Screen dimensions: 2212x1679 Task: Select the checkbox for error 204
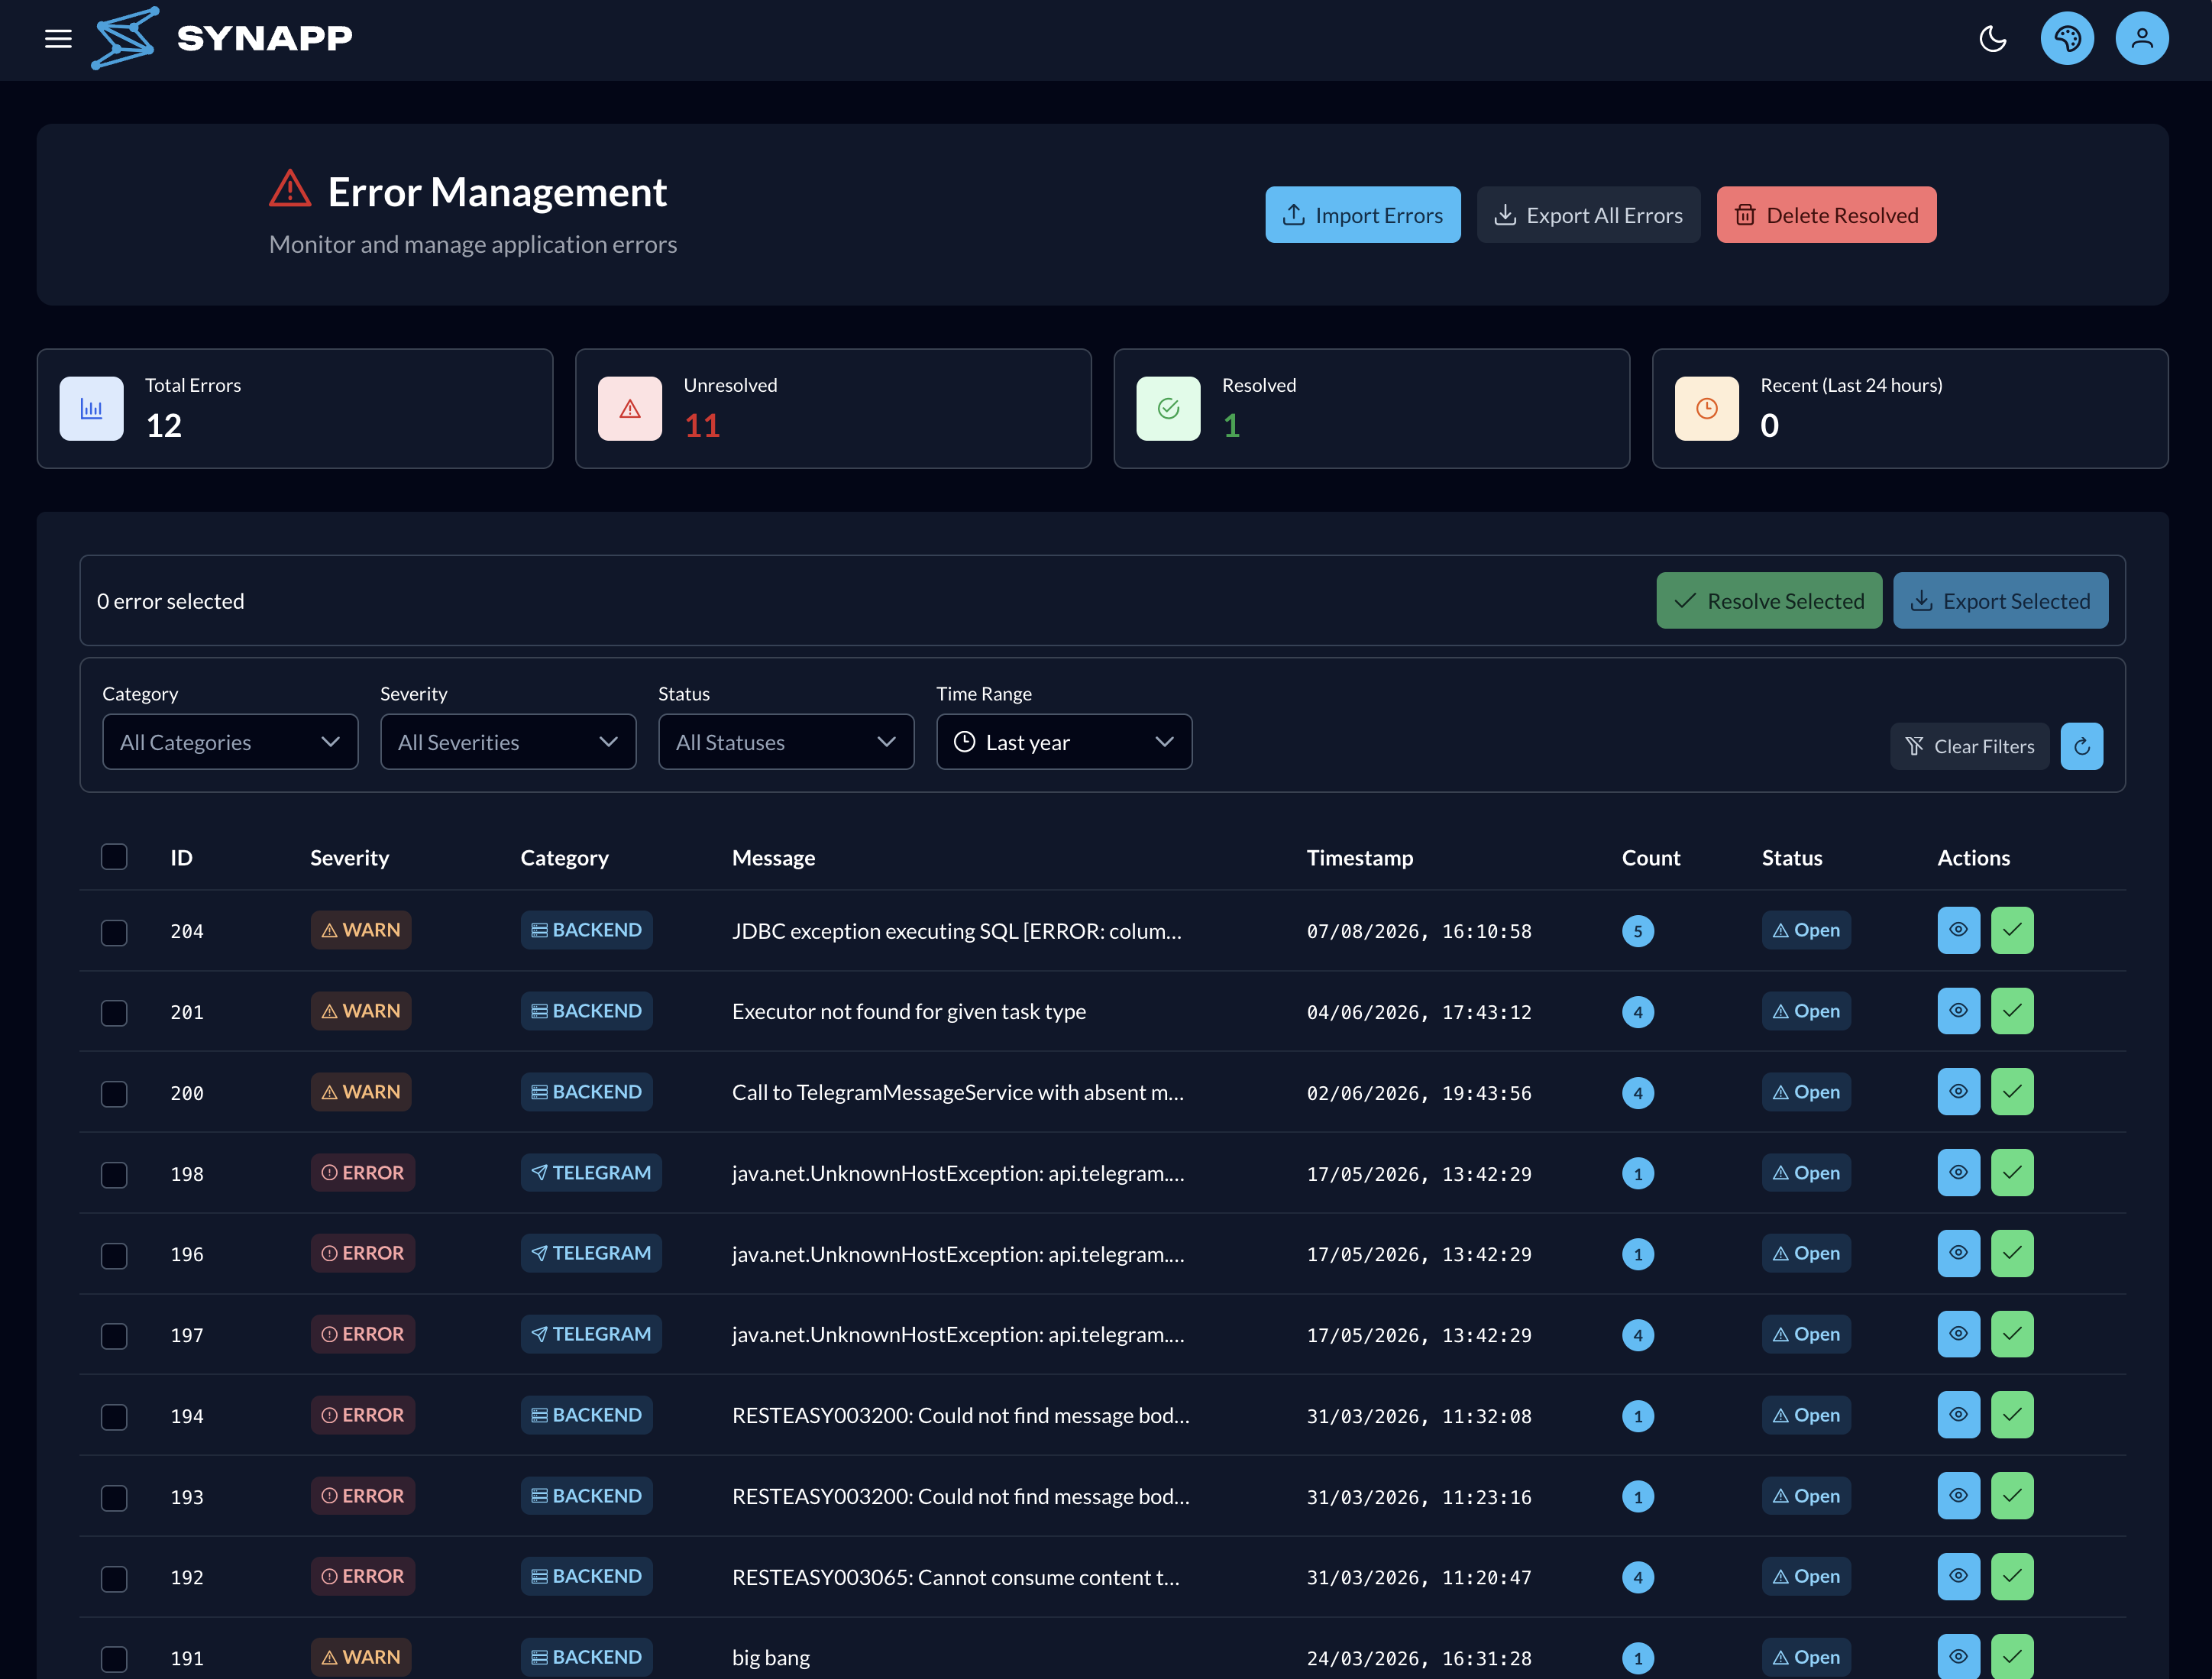[114, 932]
